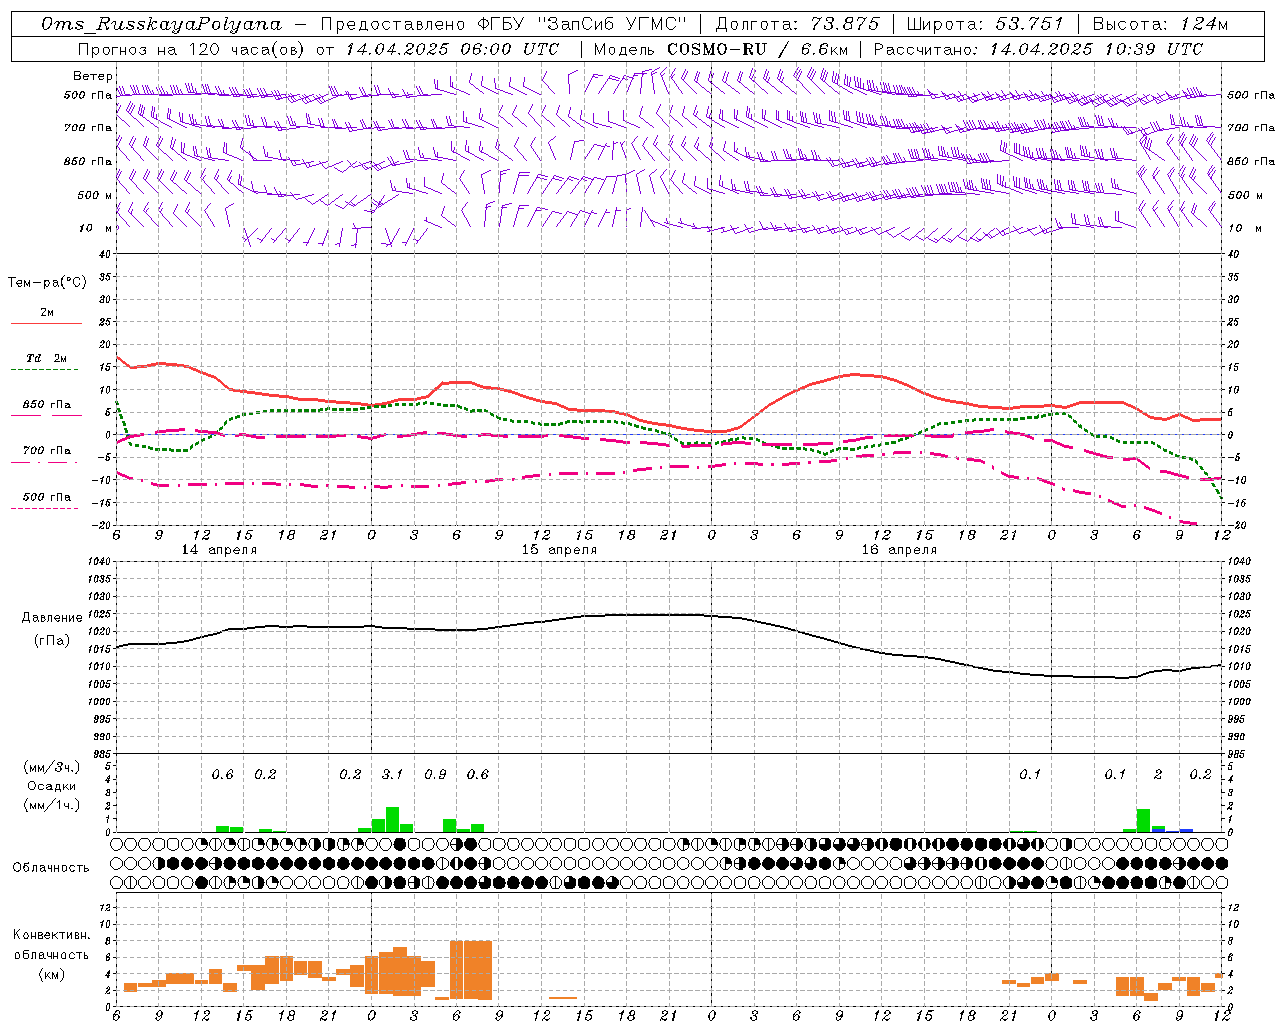Click the Осадки precipitation panel label
This screenshot has height=1024, width=1280.
pyautogui.click(x=52, y=786)
